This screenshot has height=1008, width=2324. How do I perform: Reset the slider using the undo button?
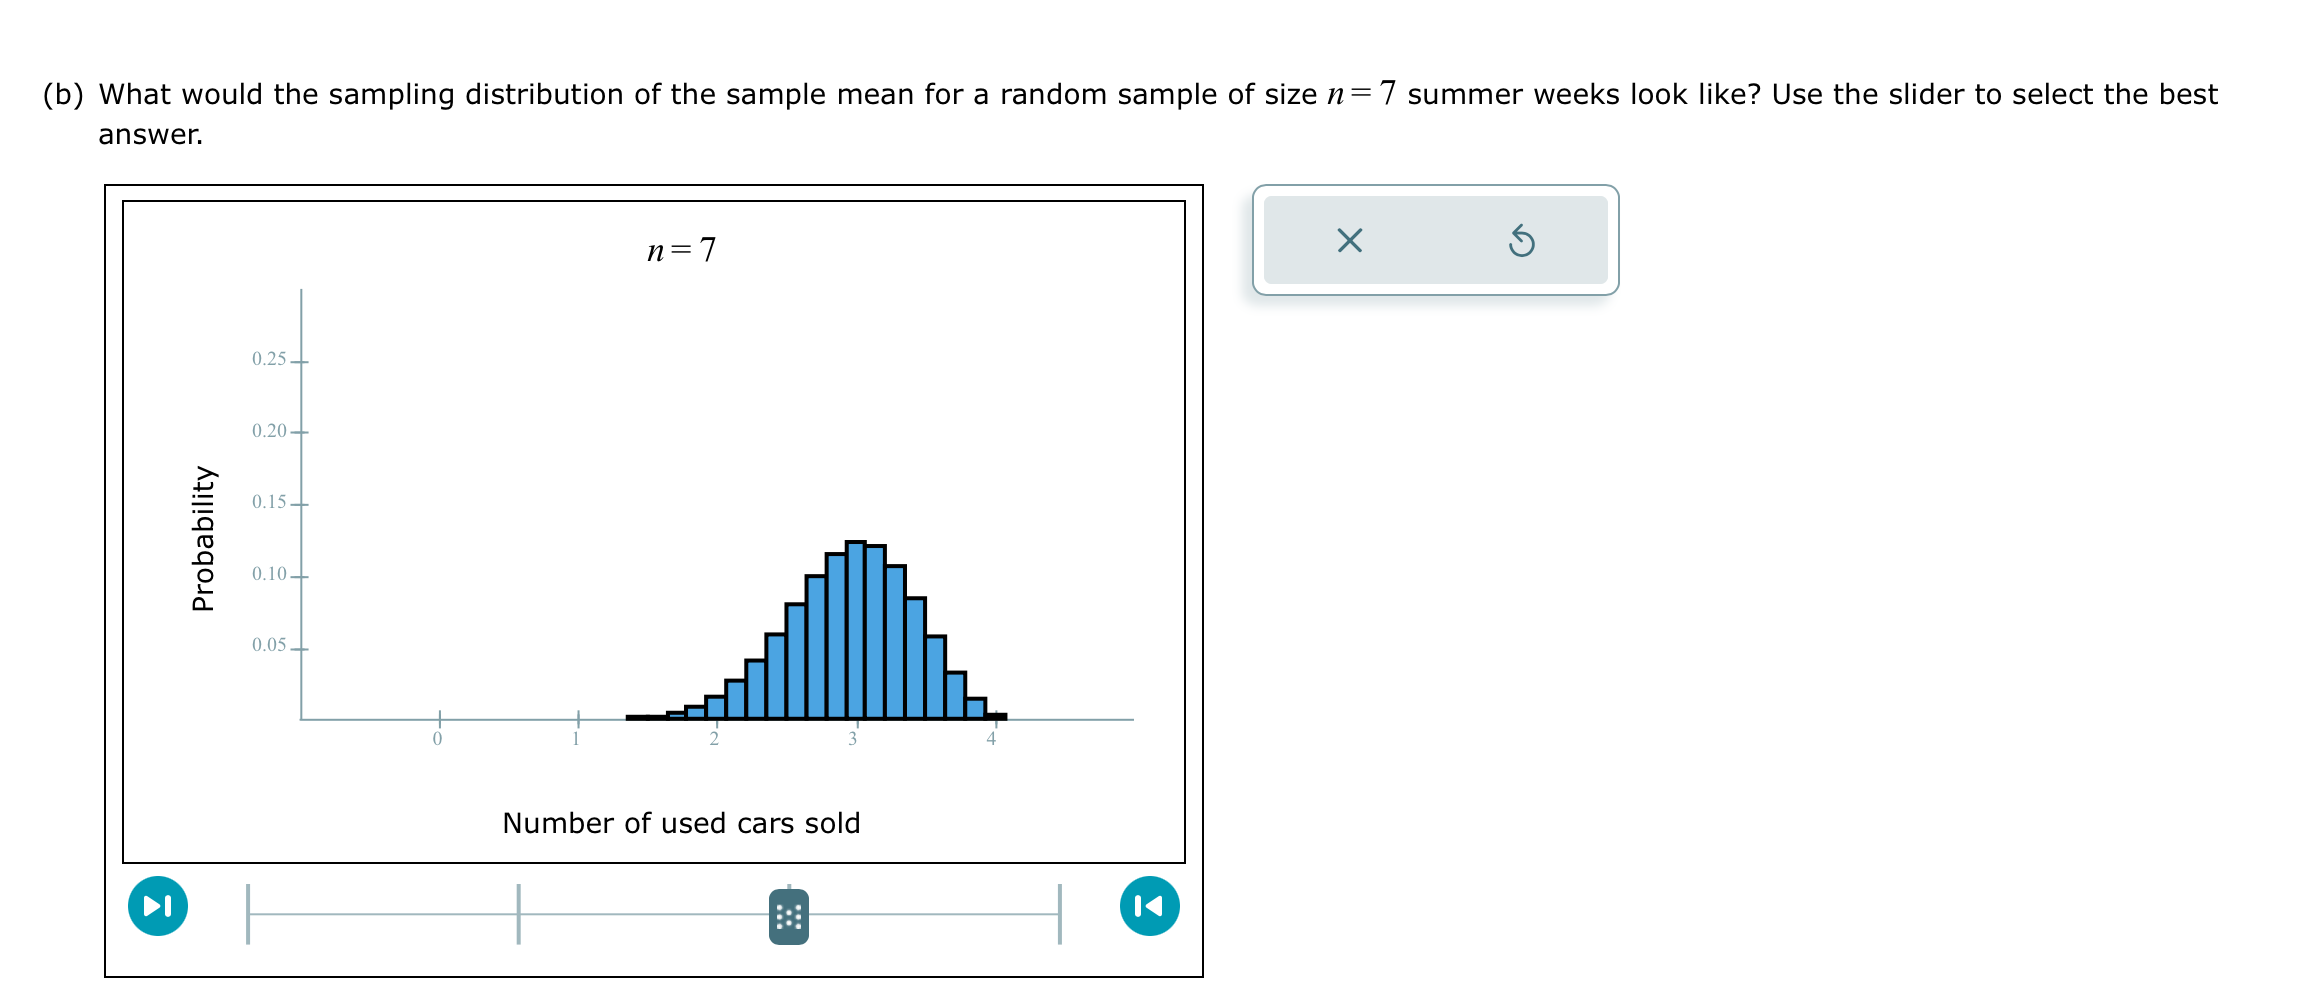(x=1523, y=239)
